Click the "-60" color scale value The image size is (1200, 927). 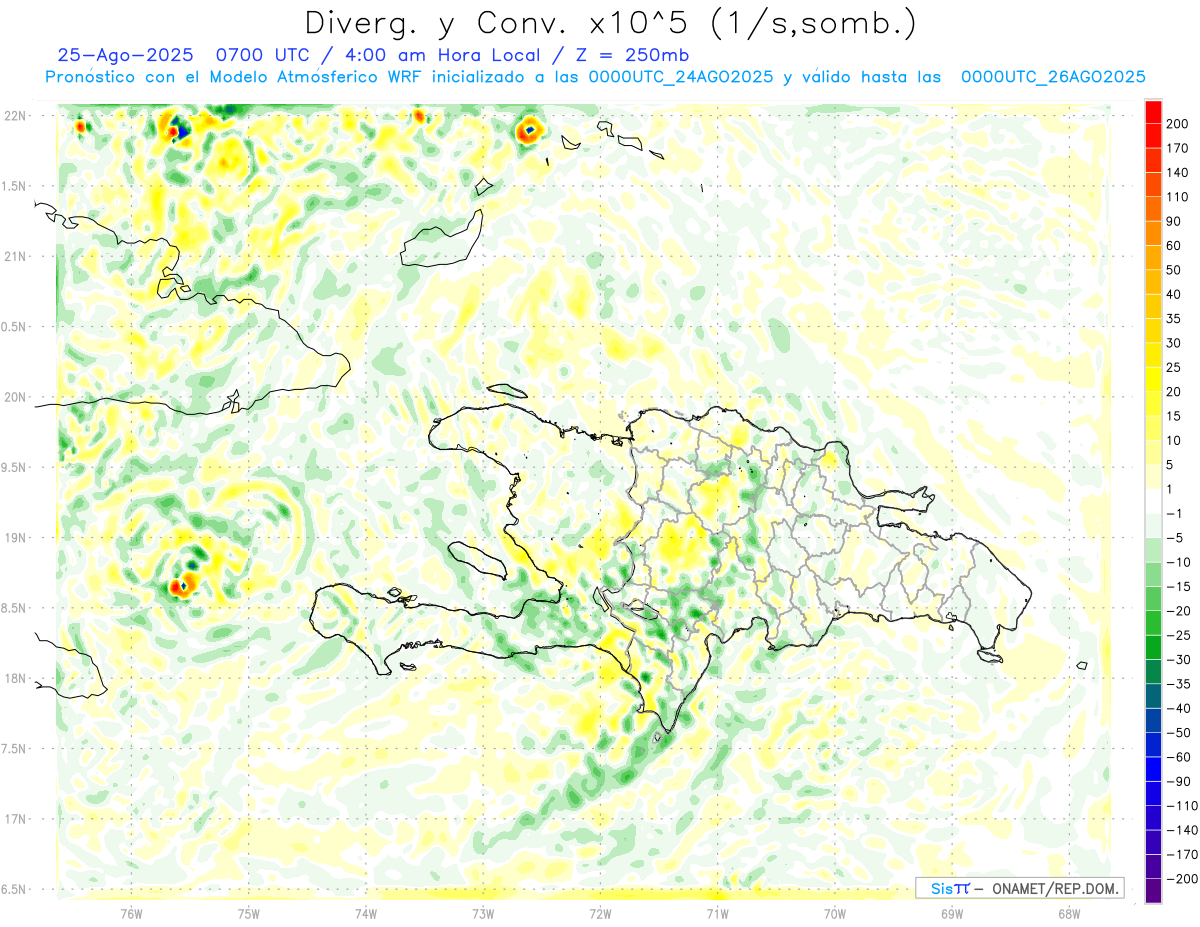tap(1180, 757)
